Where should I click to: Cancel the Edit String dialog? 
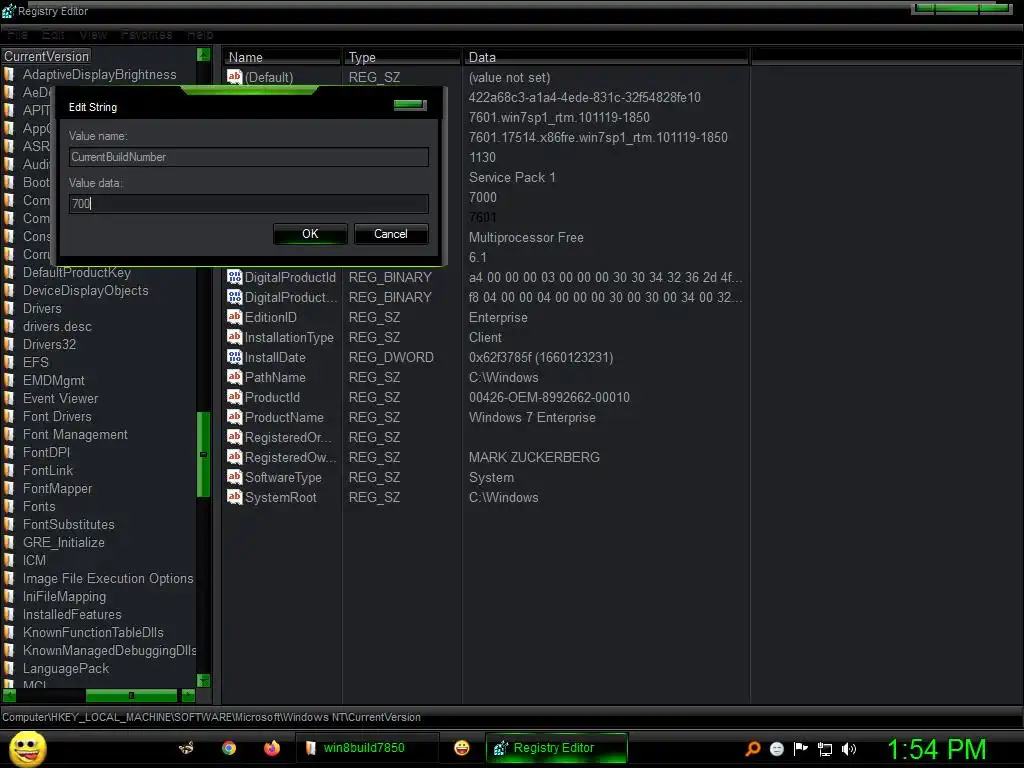[391, 234]
